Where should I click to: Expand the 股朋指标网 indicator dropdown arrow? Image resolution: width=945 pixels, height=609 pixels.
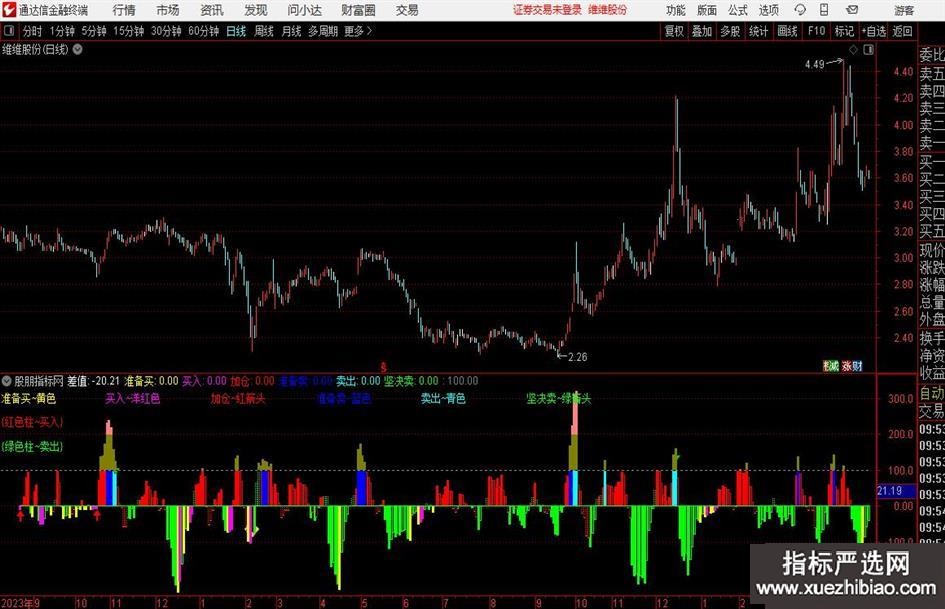tap(7, 381)
